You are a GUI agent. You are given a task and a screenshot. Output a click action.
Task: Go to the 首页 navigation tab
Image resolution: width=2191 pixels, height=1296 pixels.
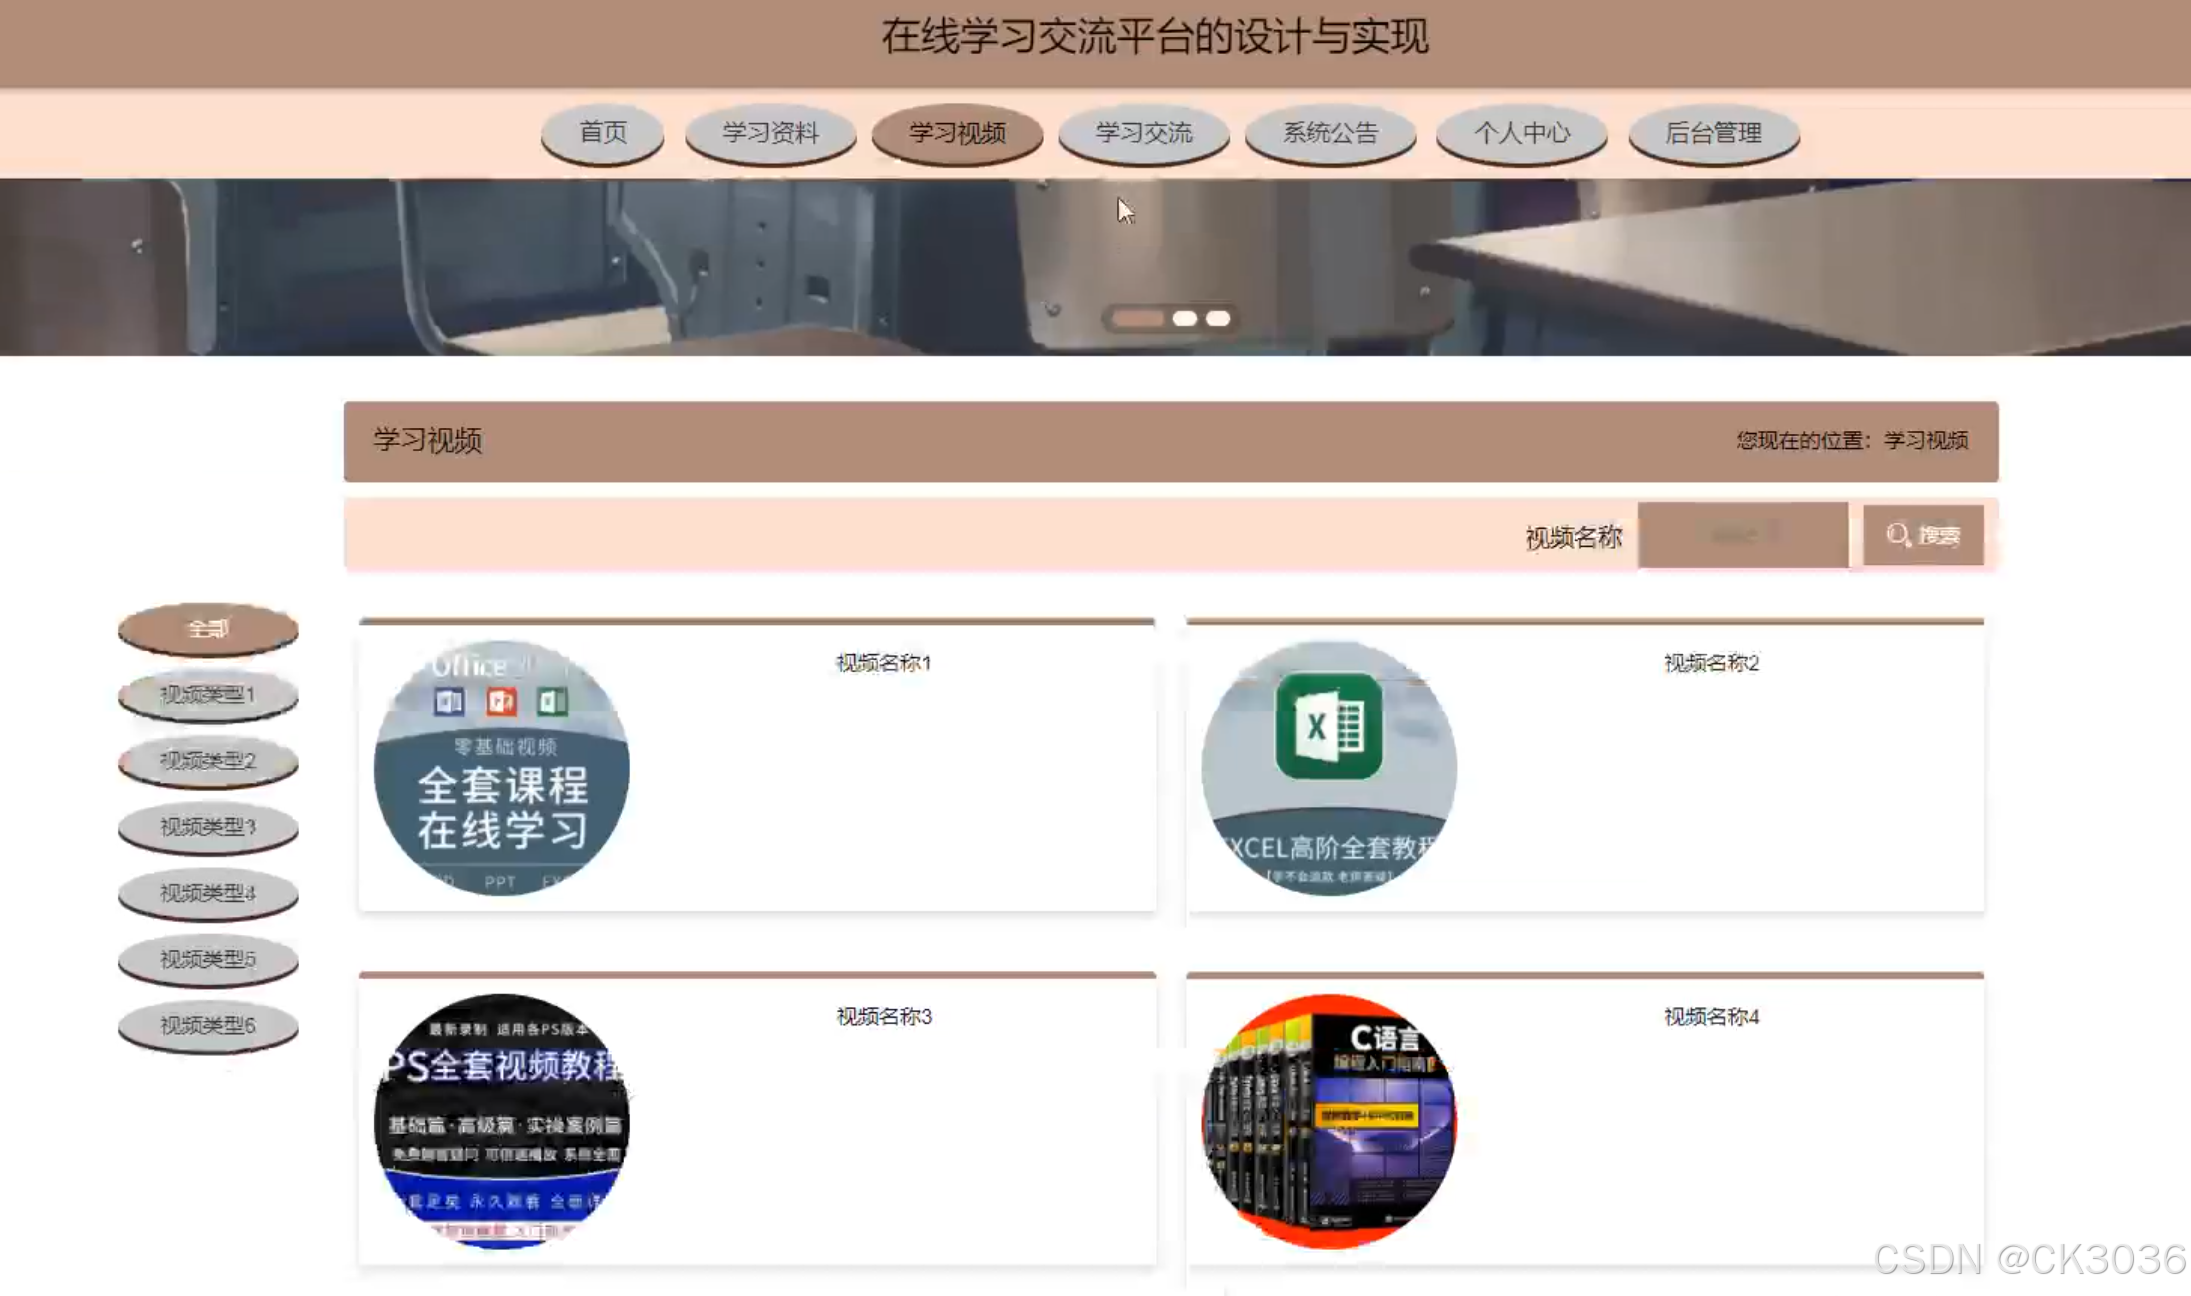pyautogui.click(x=602, y=133)
